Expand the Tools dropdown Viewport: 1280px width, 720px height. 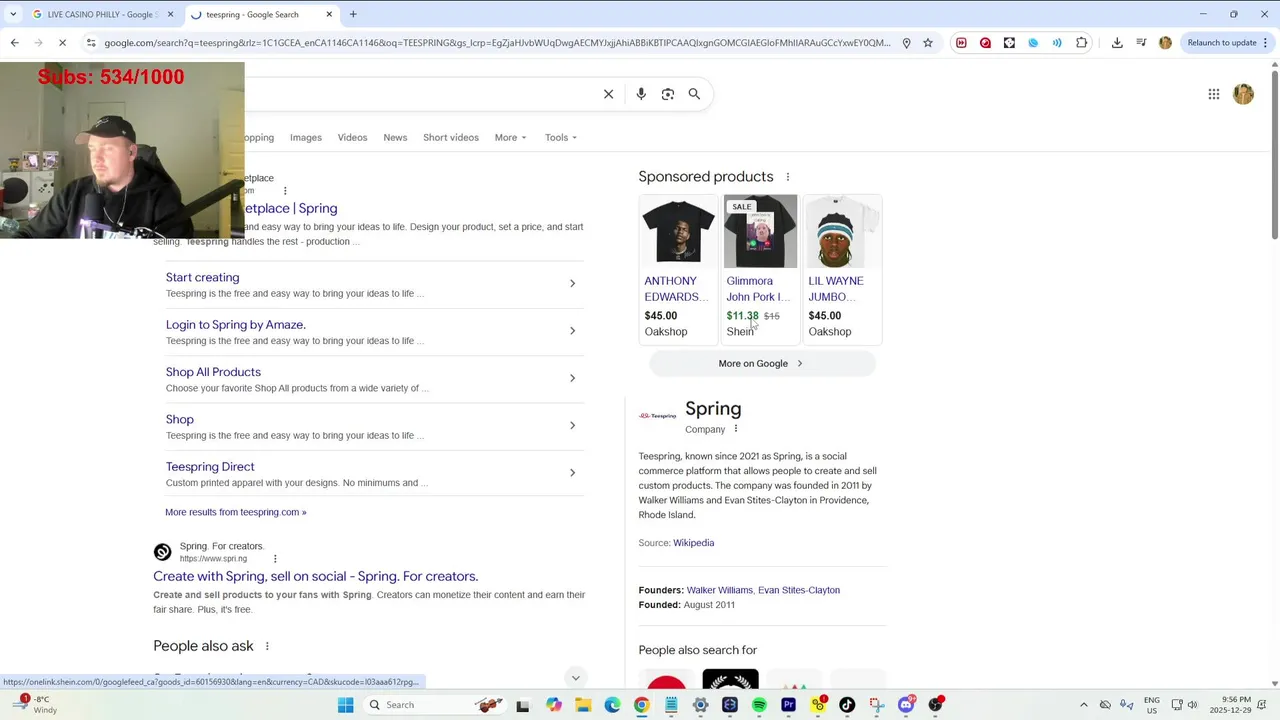pyautogui.click(x=561, y=137)
